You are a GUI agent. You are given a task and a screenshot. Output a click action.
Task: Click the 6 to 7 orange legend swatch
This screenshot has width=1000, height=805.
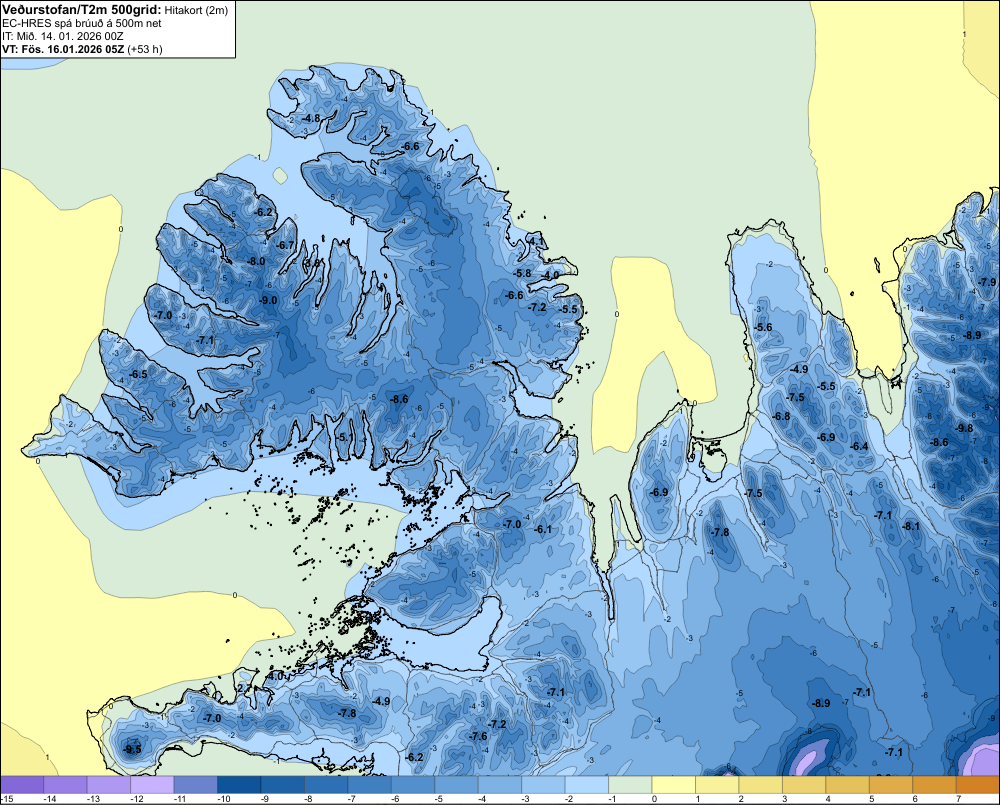tap(934, 785)
